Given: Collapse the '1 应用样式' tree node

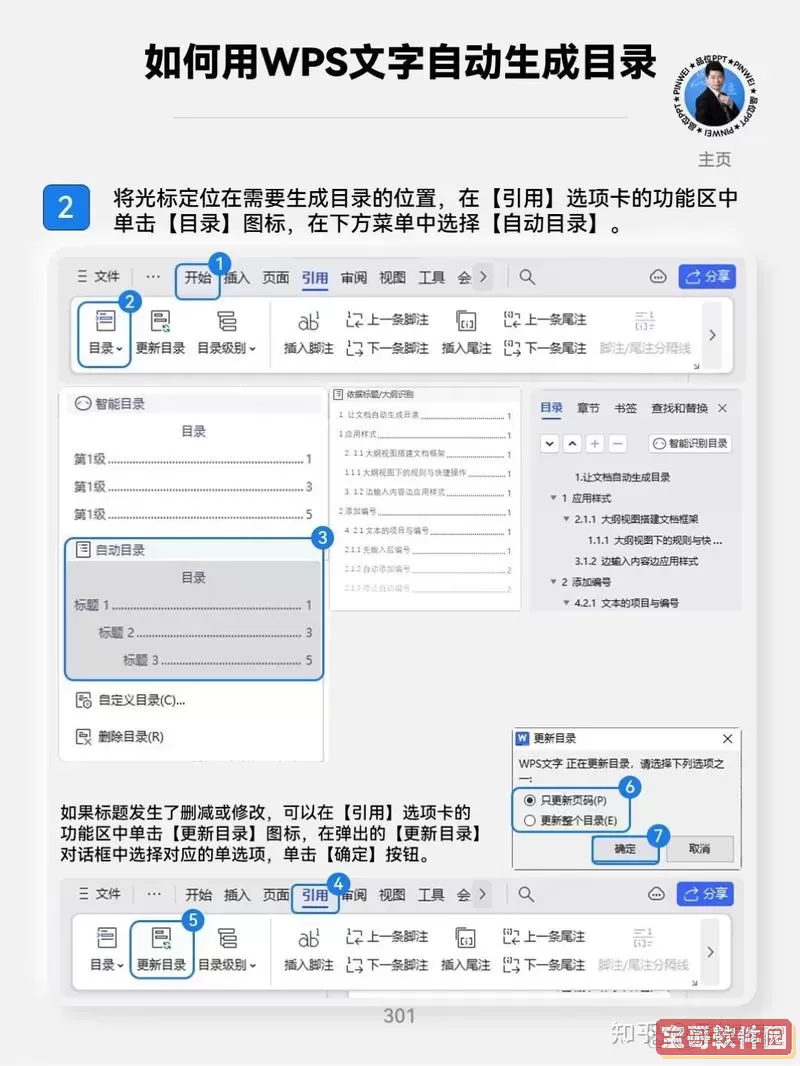Looking at the screenshot, I should 553,498.
